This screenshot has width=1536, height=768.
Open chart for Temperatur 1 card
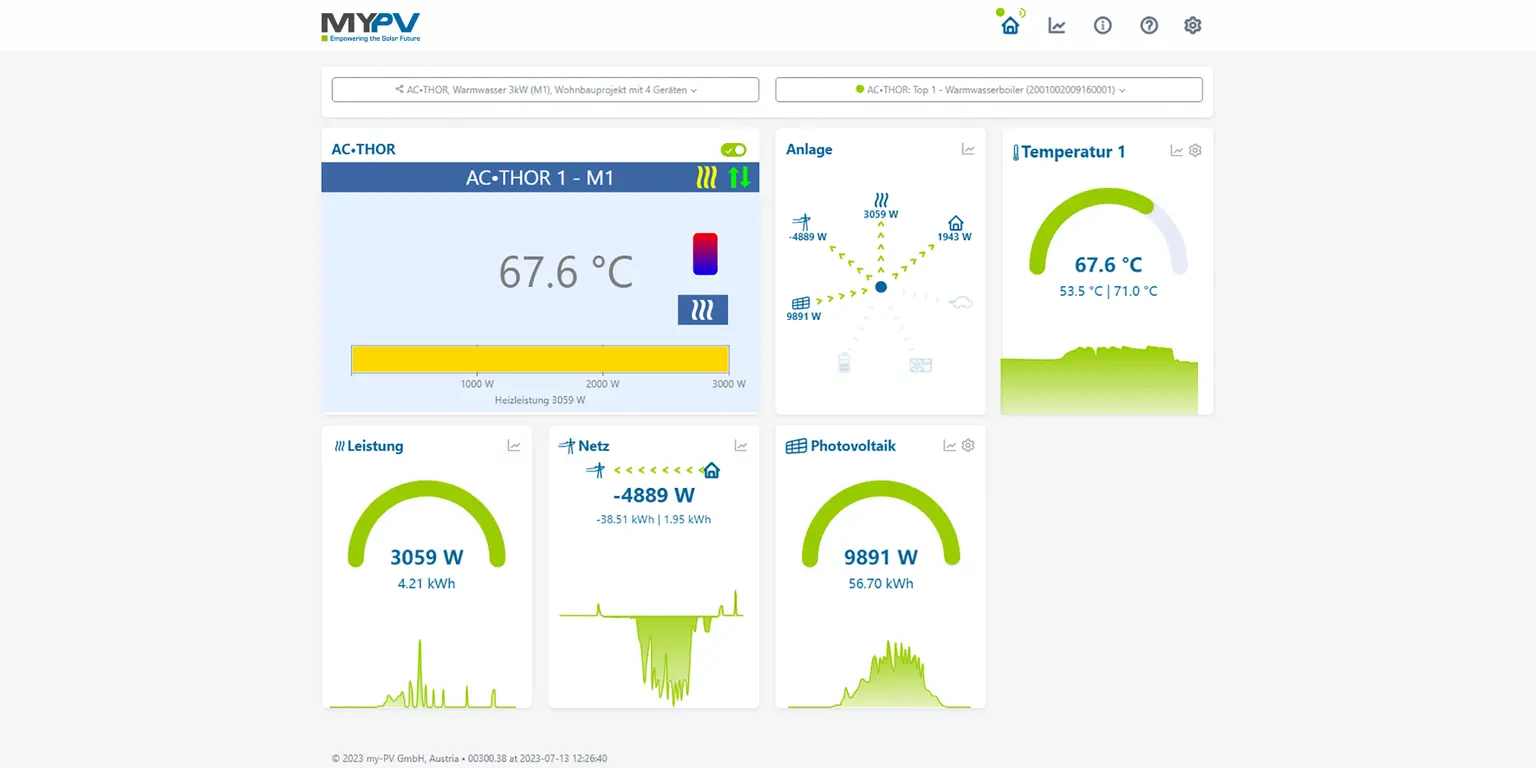[x=1177, y=151]
